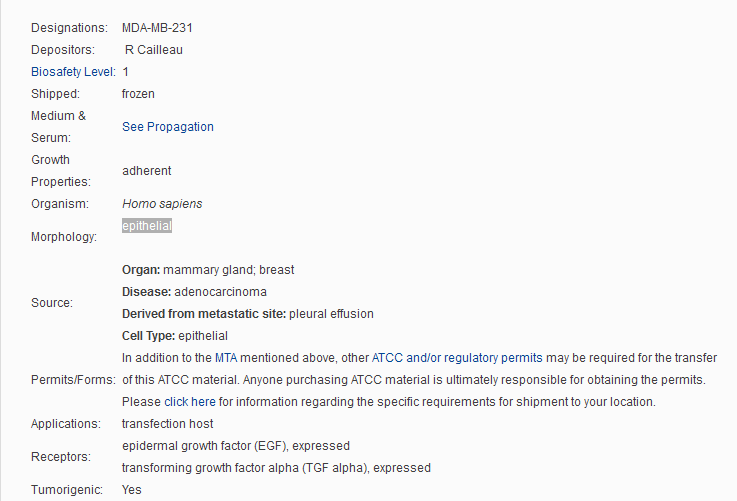This screenshot has height=501, width=737.
Task: Click the 'frozen' Shipped value
Action: (138, 94)
